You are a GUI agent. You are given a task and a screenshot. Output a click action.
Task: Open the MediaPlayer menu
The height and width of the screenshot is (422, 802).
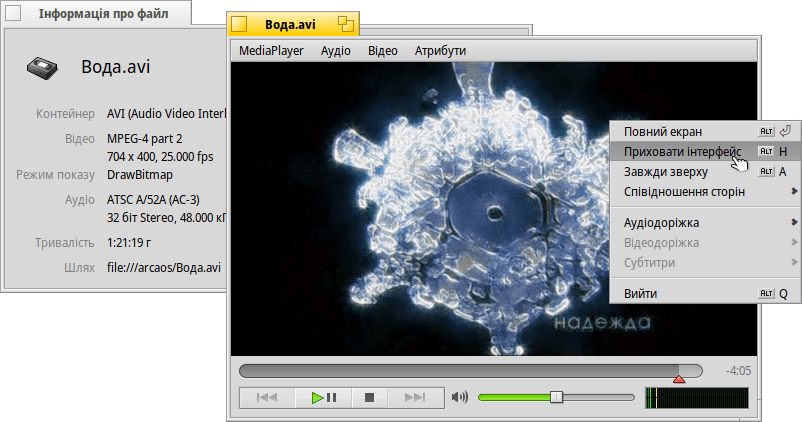click(x=271, y=51)
